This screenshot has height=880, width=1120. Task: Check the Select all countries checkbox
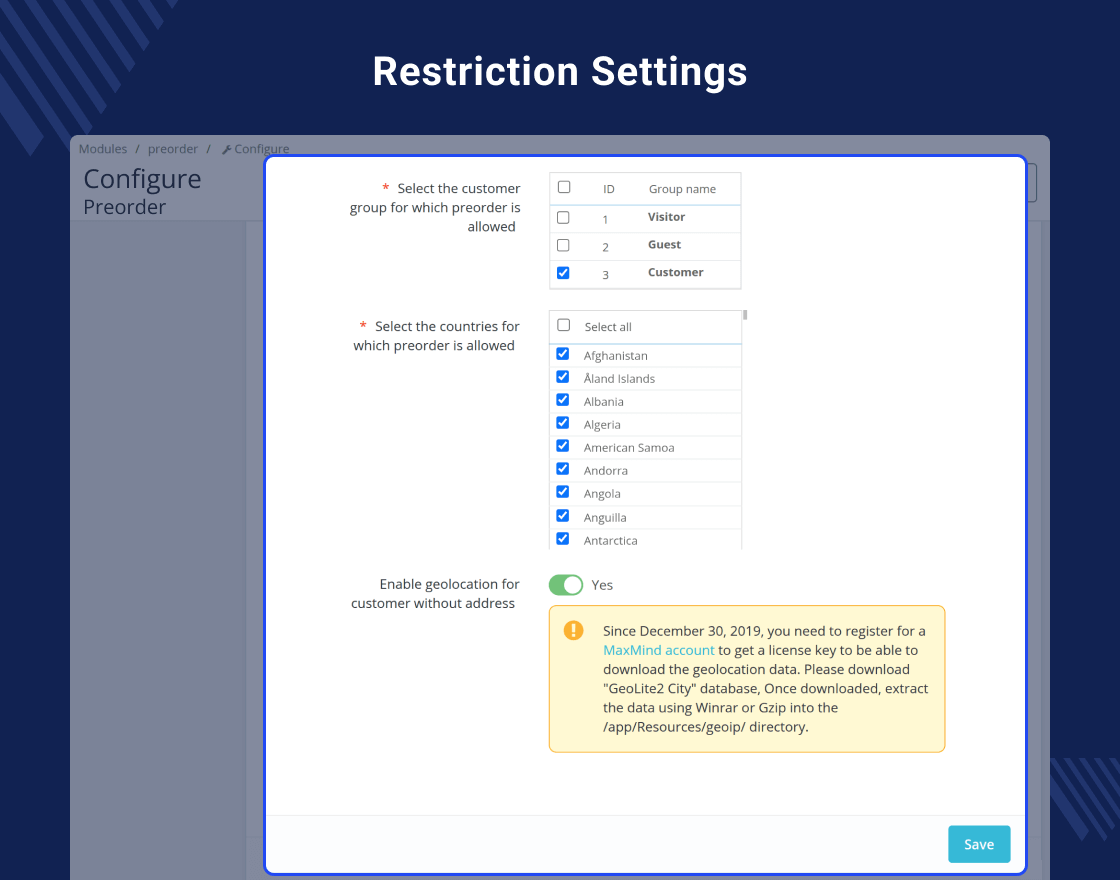pyautogui.click(x=564, y=325)
